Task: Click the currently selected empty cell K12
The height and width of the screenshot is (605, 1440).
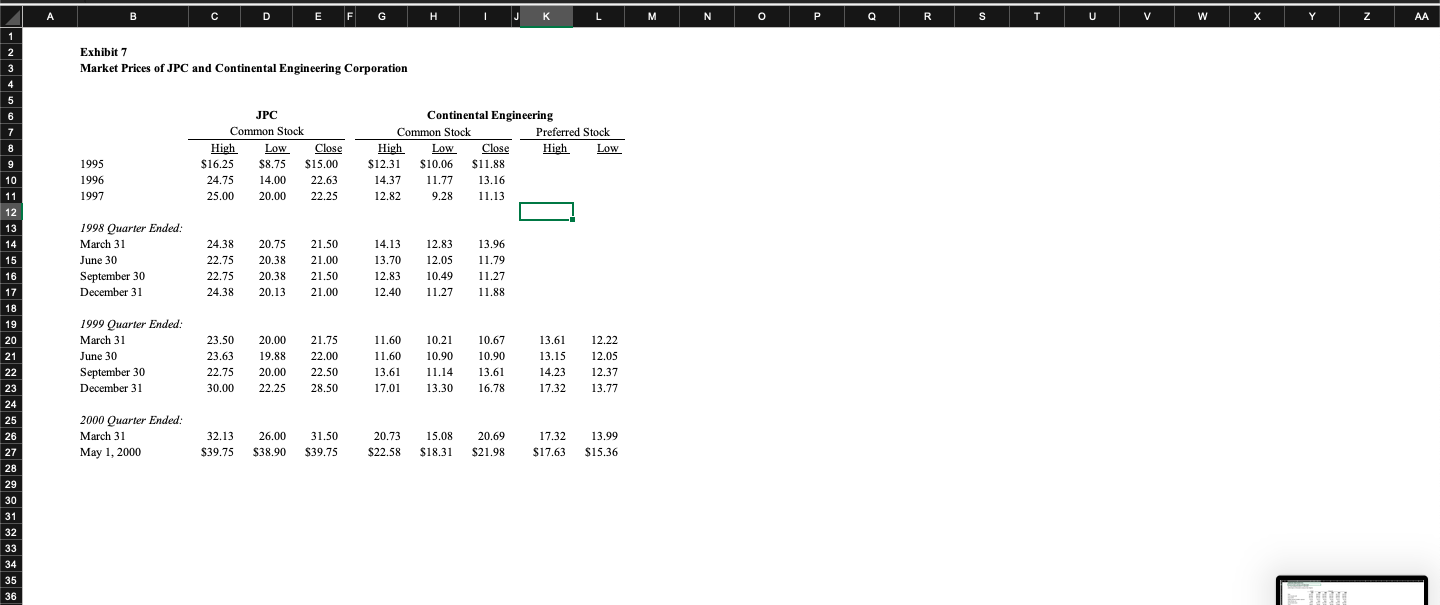Action: pos(545,211)
